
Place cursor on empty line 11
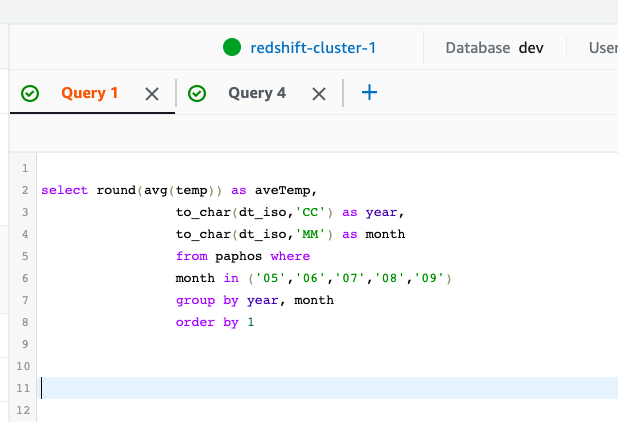[300, 388]
